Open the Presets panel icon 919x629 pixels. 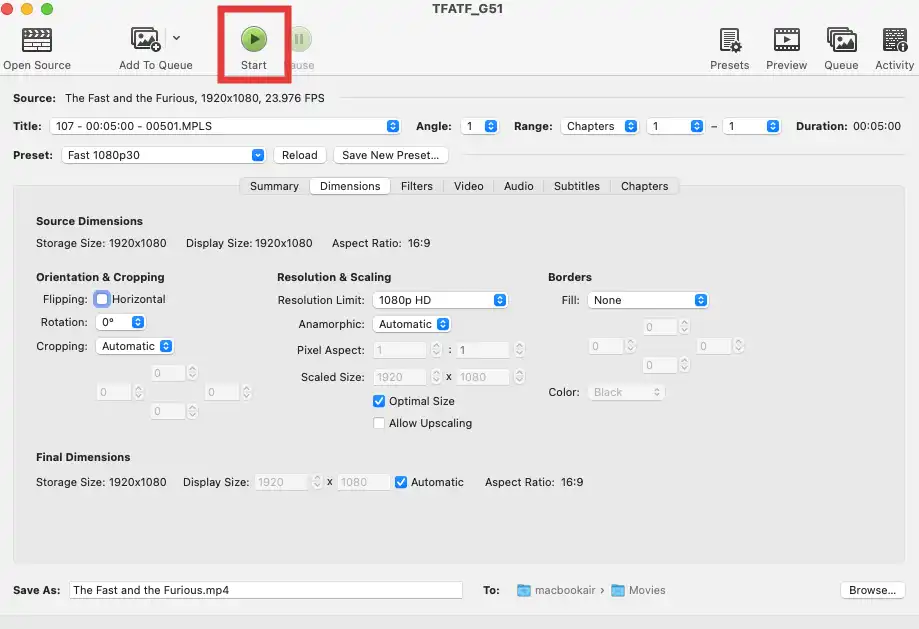729,40
